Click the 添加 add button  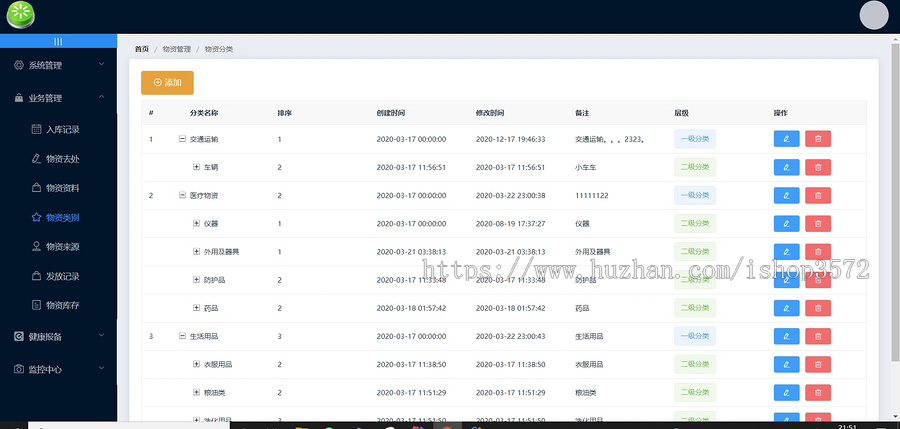[x=167, y=83]
